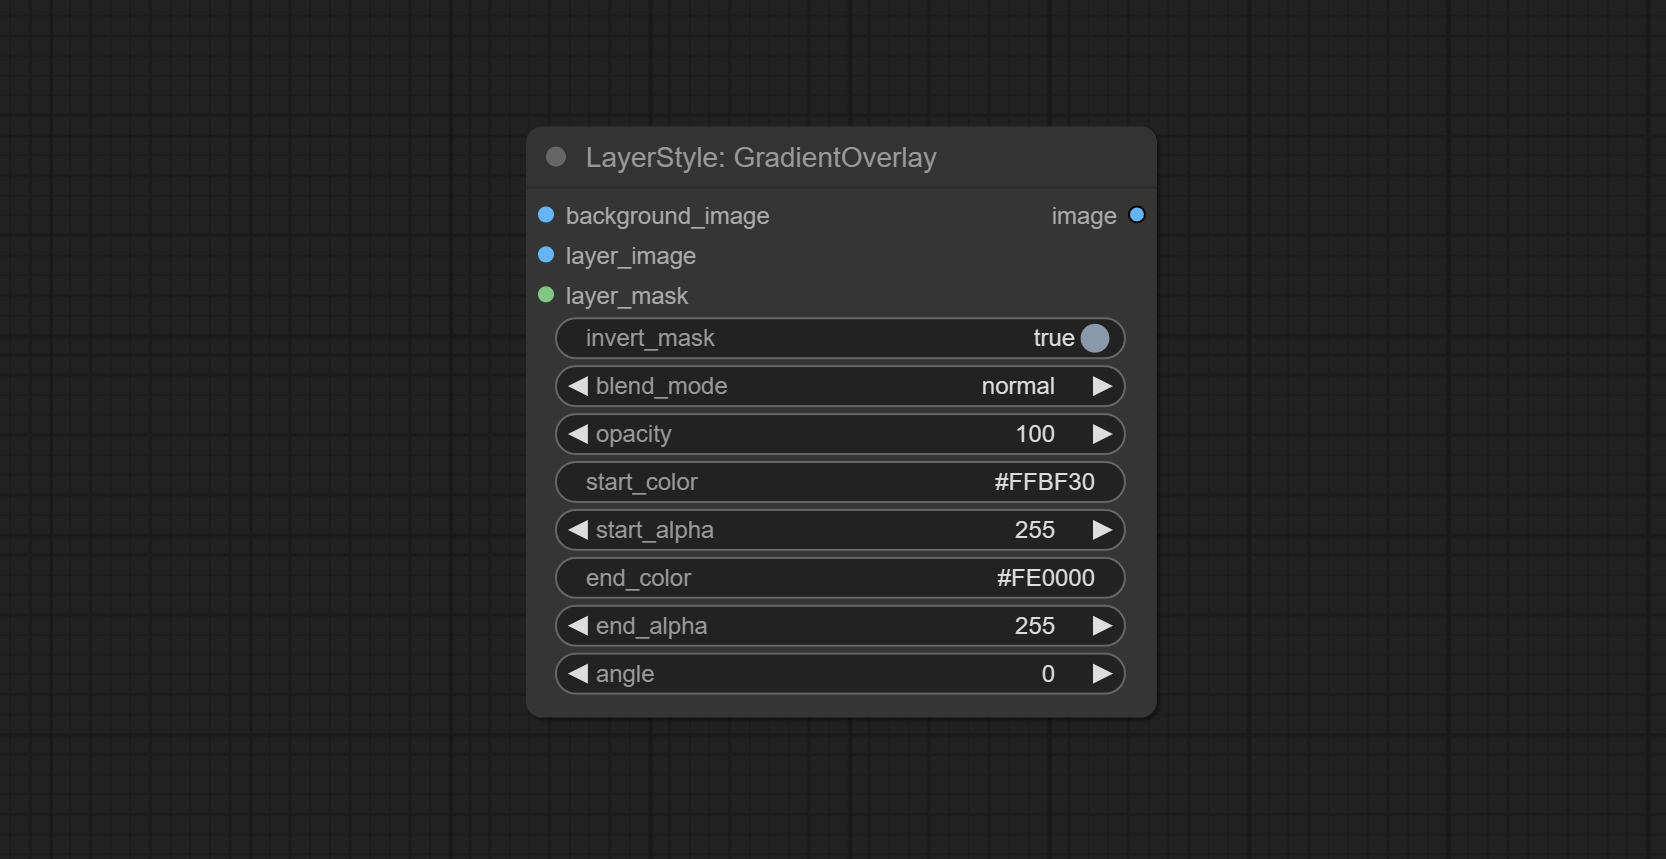Increase opacity with right arrow

pos(1102,434)
